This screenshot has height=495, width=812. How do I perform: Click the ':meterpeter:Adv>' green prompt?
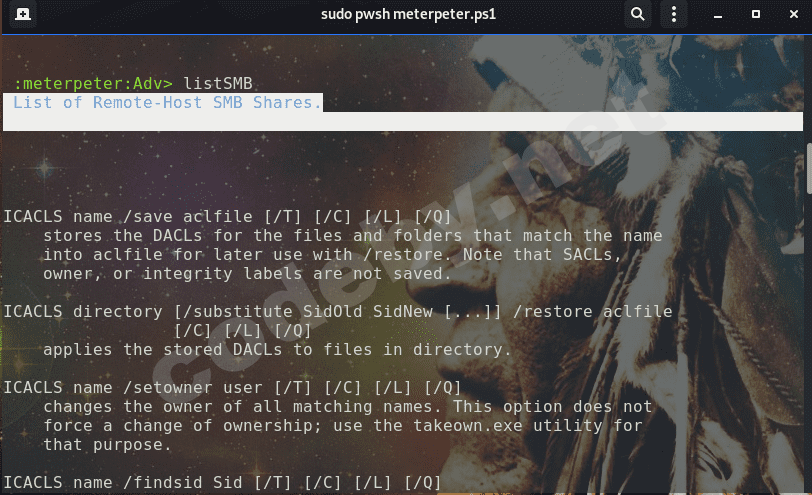(x=93, y=83)
